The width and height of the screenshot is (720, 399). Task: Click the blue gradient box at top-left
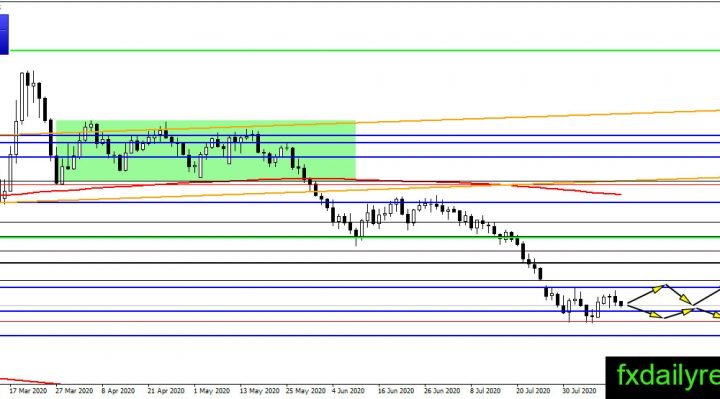[x=4, y=34]
